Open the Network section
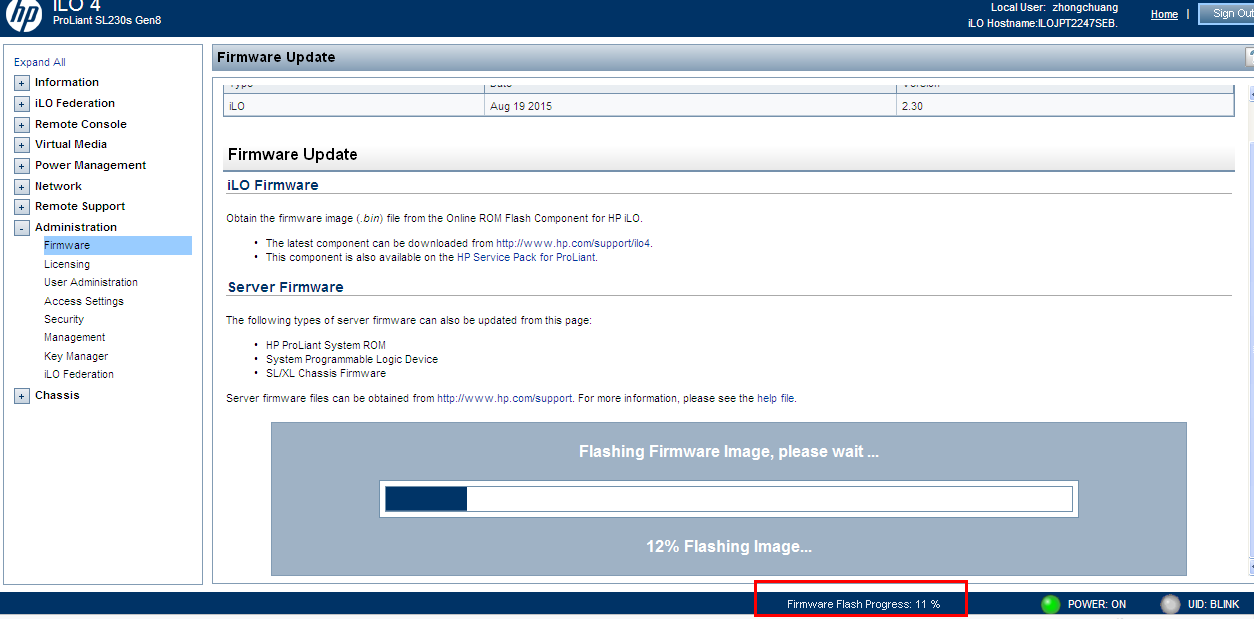The height and width of the screenshot is (619, 1254). 58,186
